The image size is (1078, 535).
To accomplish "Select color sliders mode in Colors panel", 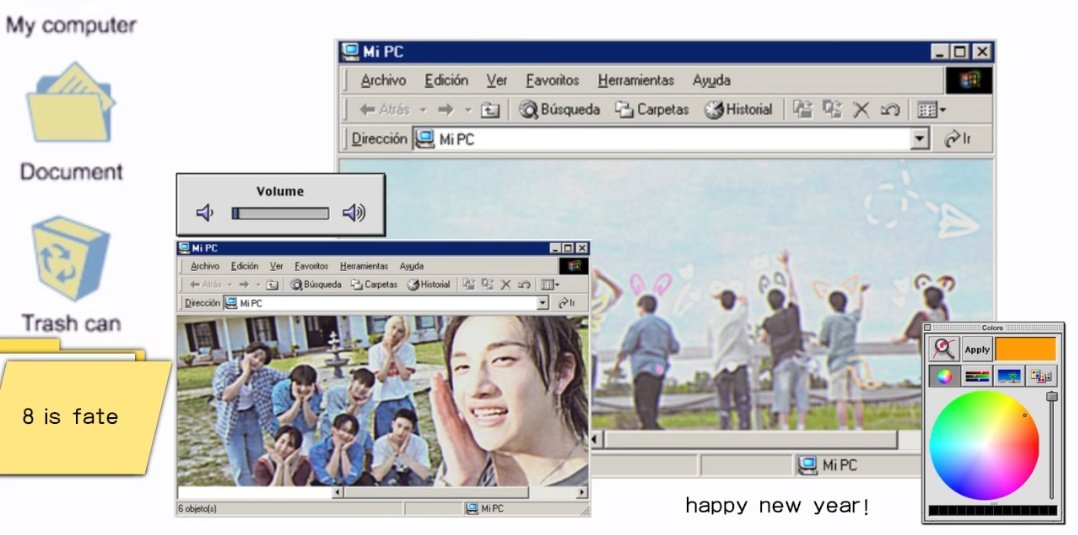I will (977, 375).
